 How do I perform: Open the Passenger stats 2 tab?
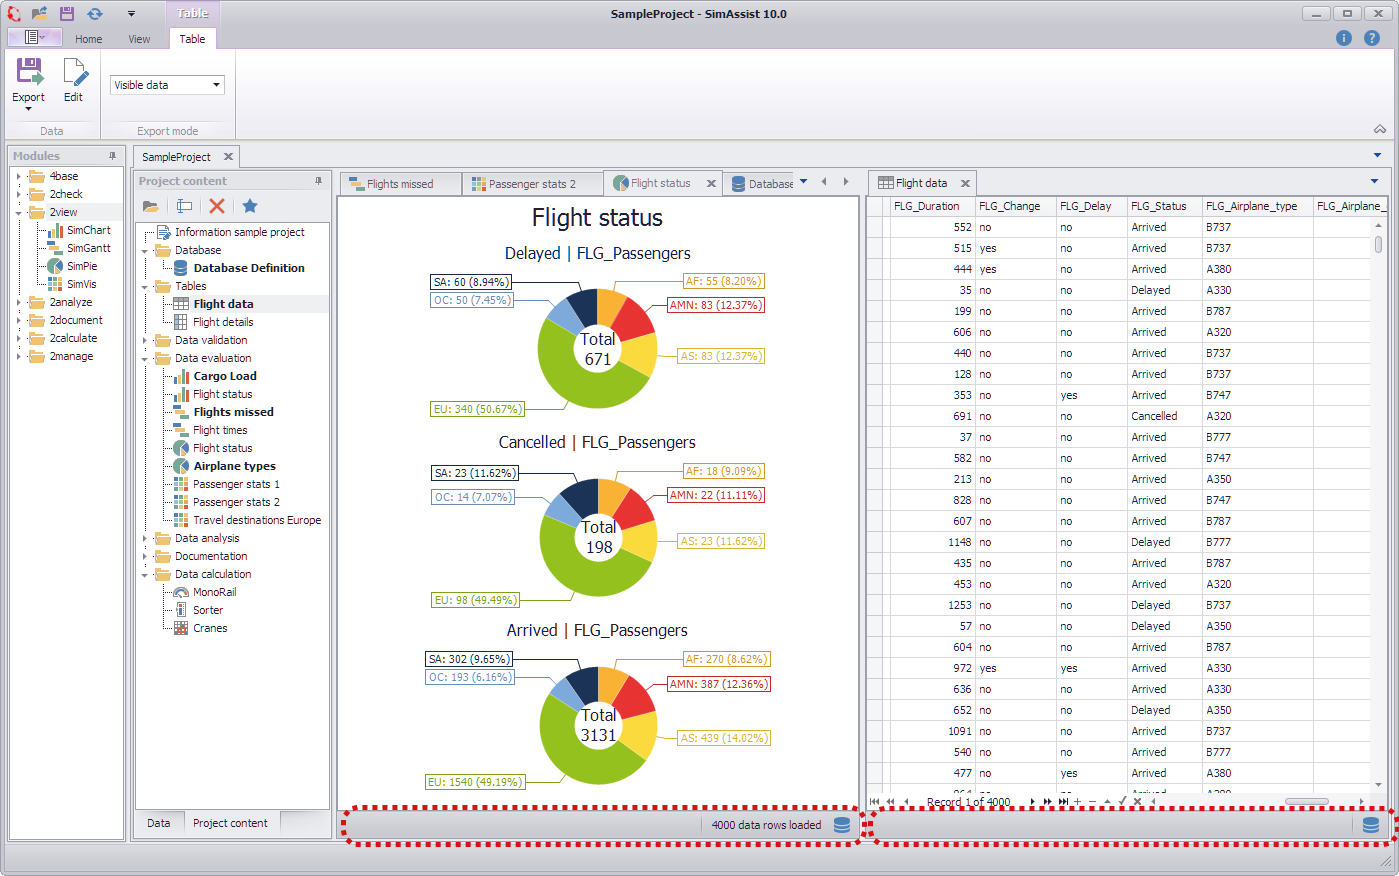531,184
